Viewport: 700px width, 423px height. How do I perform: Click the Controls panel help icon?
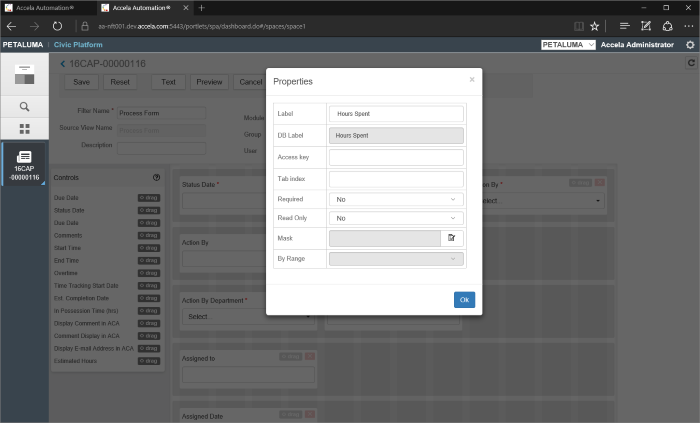coord(156,177)
